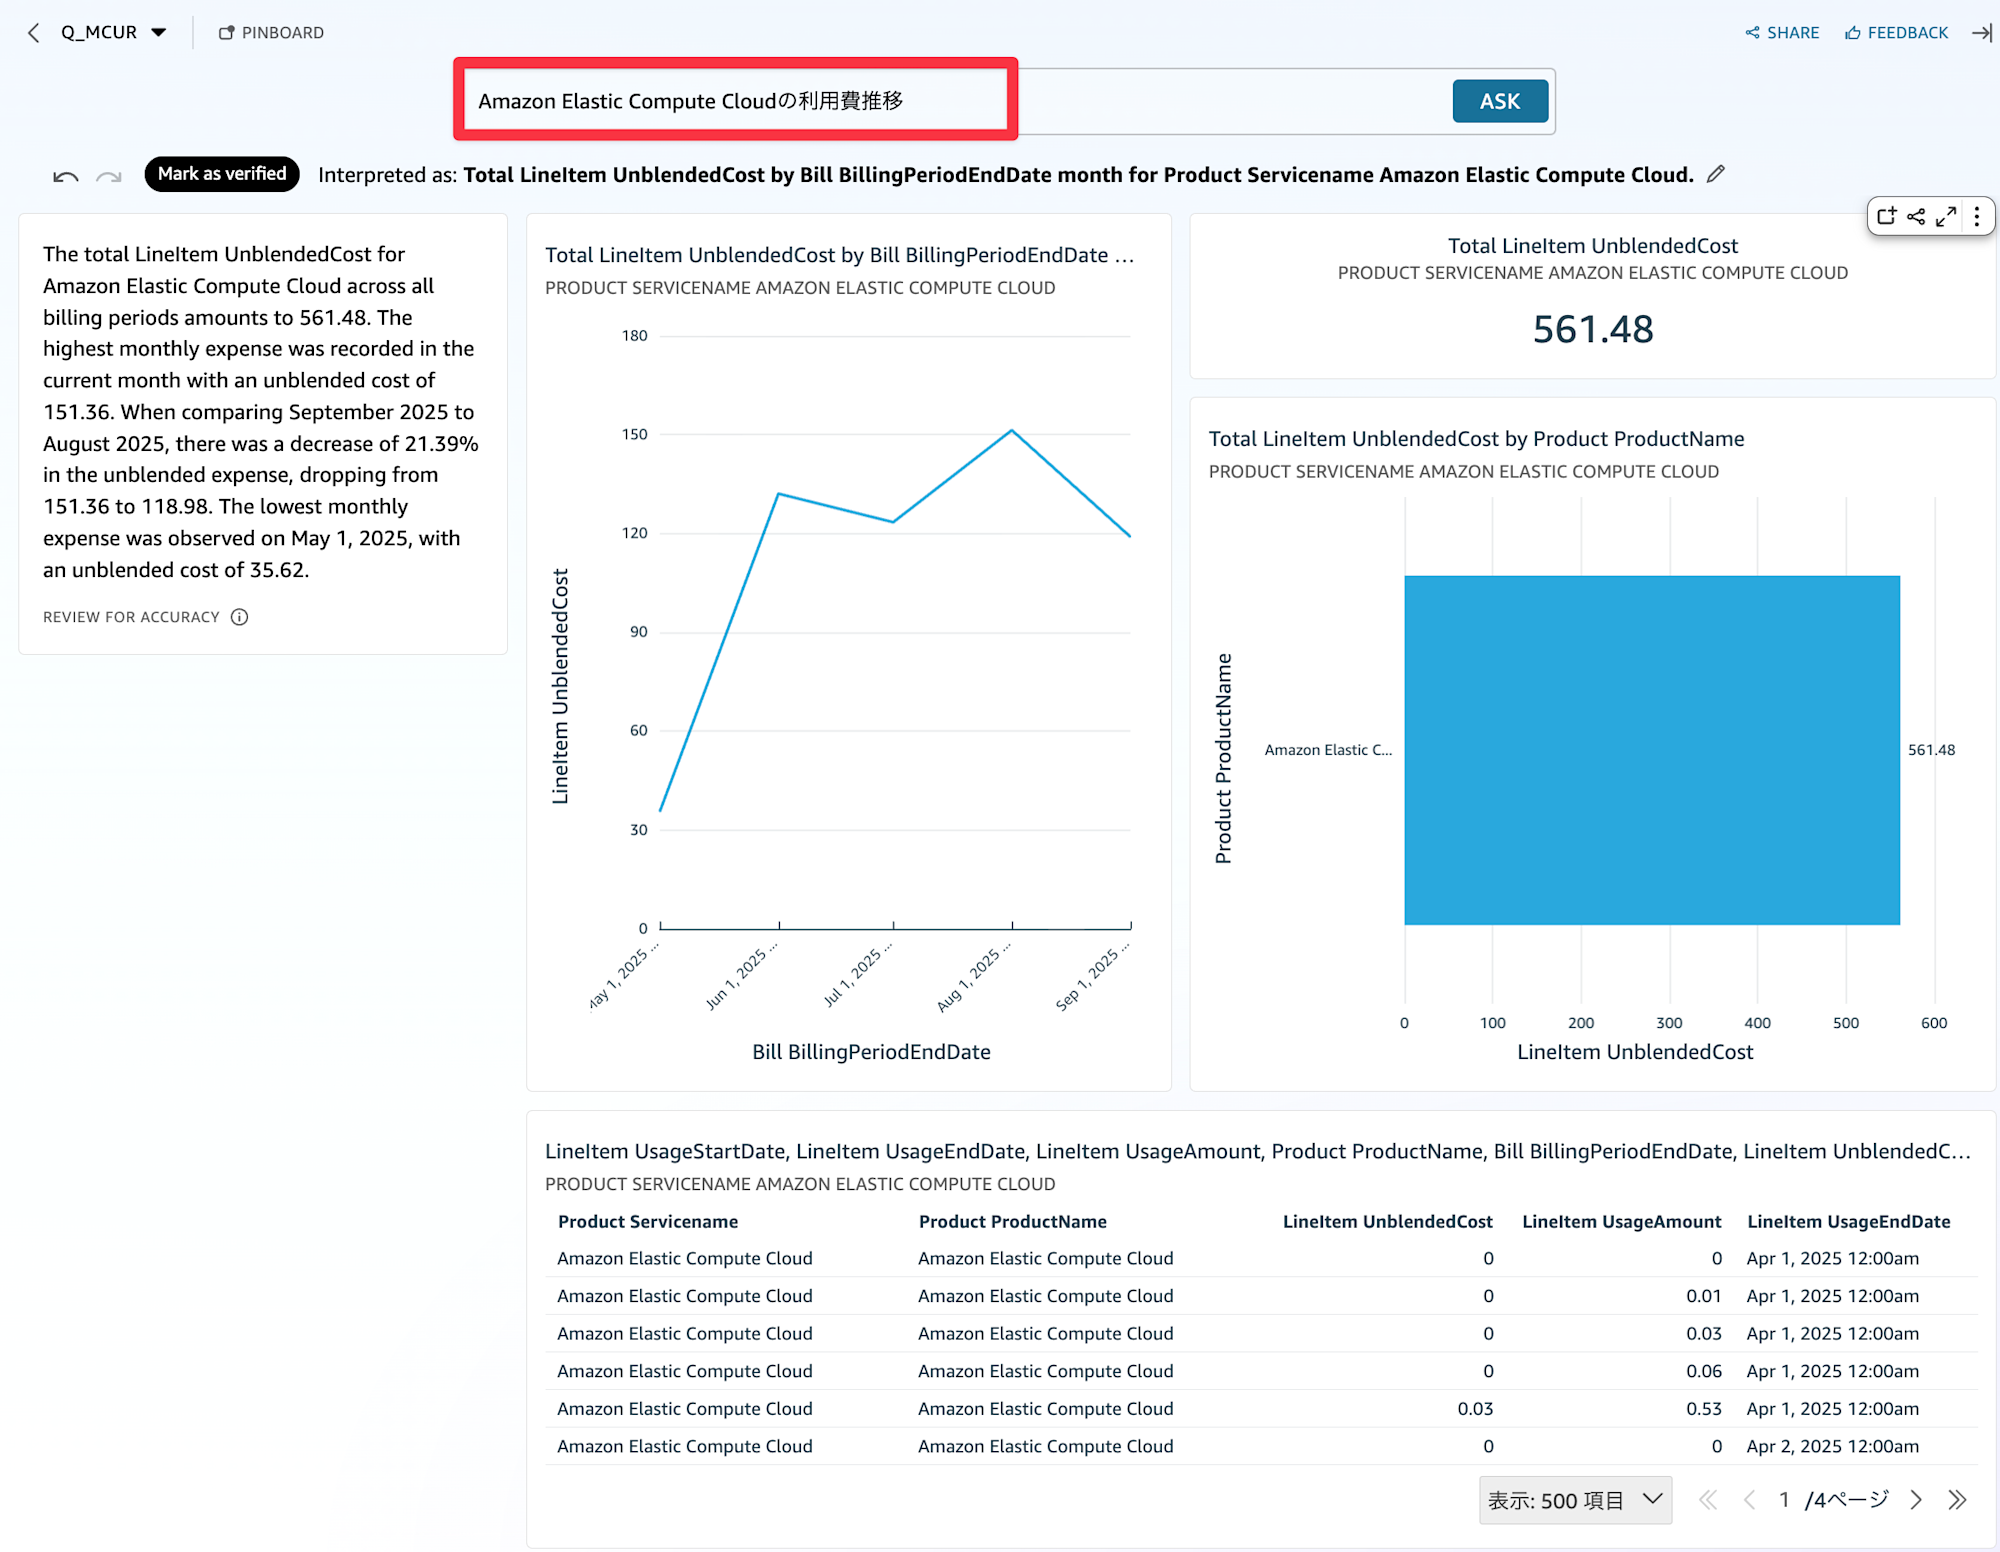This screenshot has width=2000, height=1552.
Task: Sort by LineItem UnblendedCost column header
Action: [x=1388, y=1221]
